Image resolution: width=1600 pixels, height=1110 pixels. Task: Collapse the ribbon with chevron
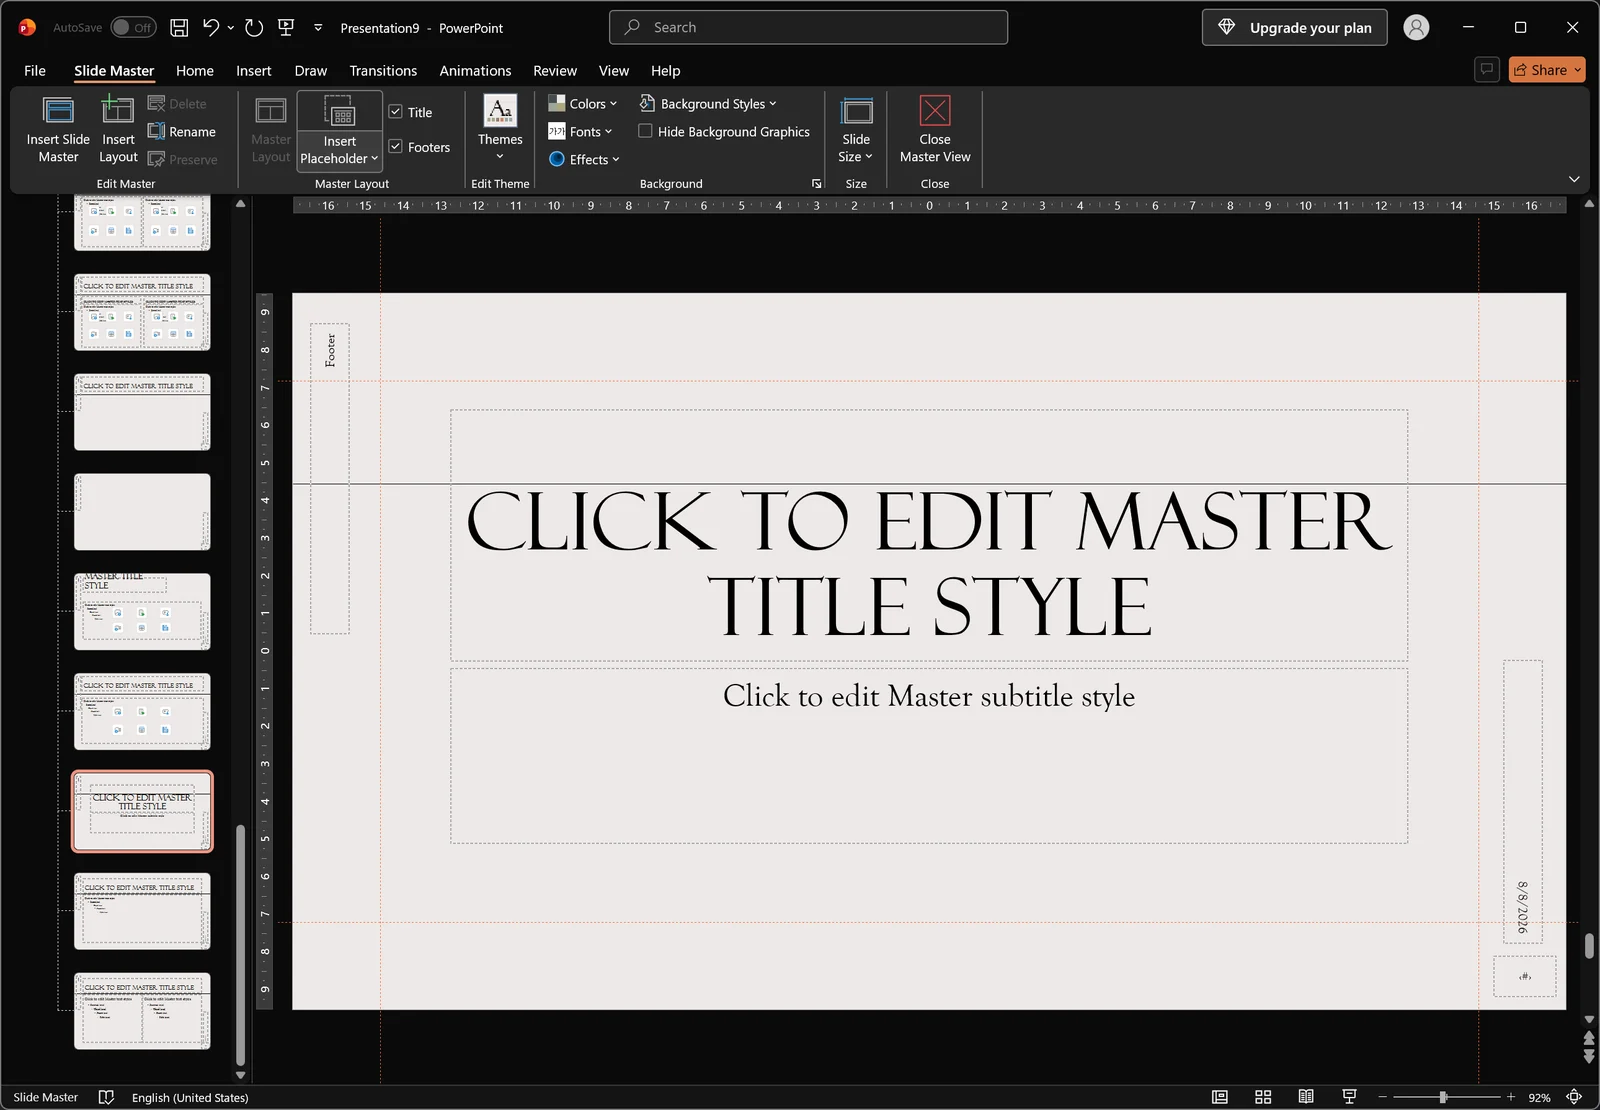click(1574, 179)
